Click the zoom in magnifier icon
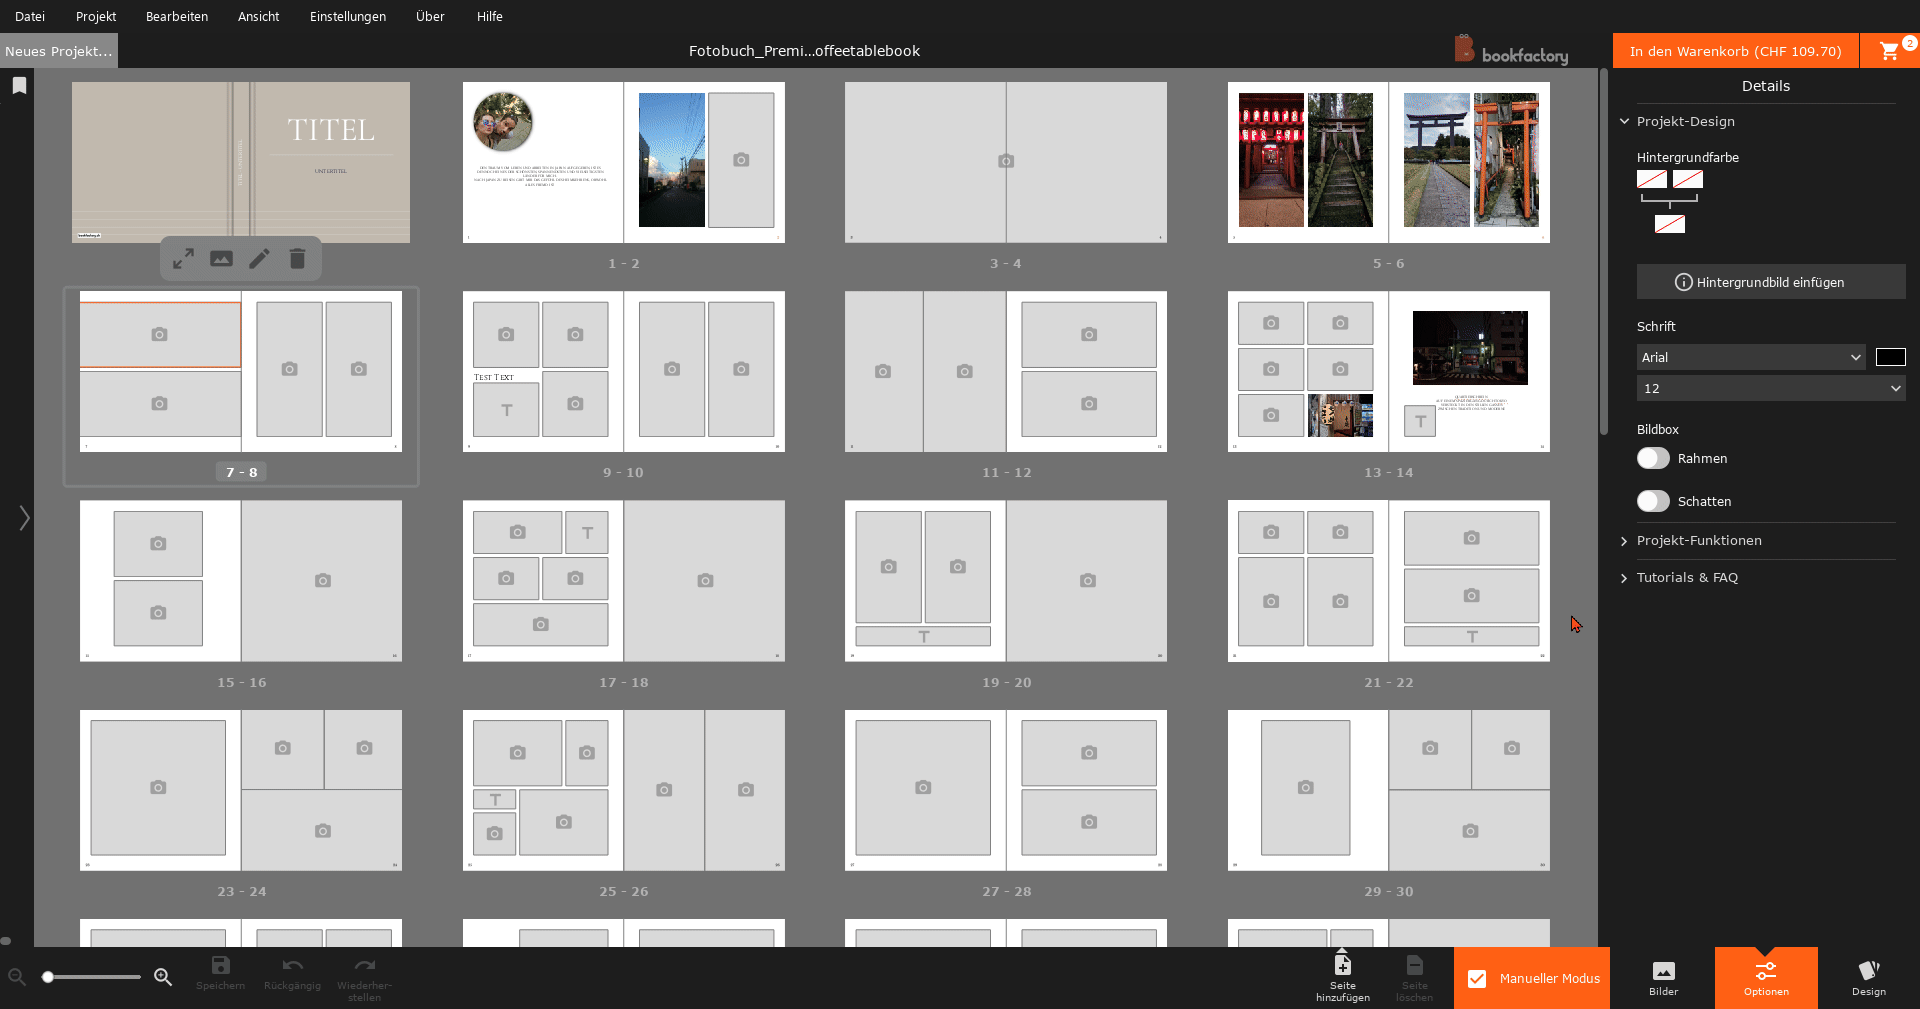The image size is (1920, 1009). click(163, 977)
